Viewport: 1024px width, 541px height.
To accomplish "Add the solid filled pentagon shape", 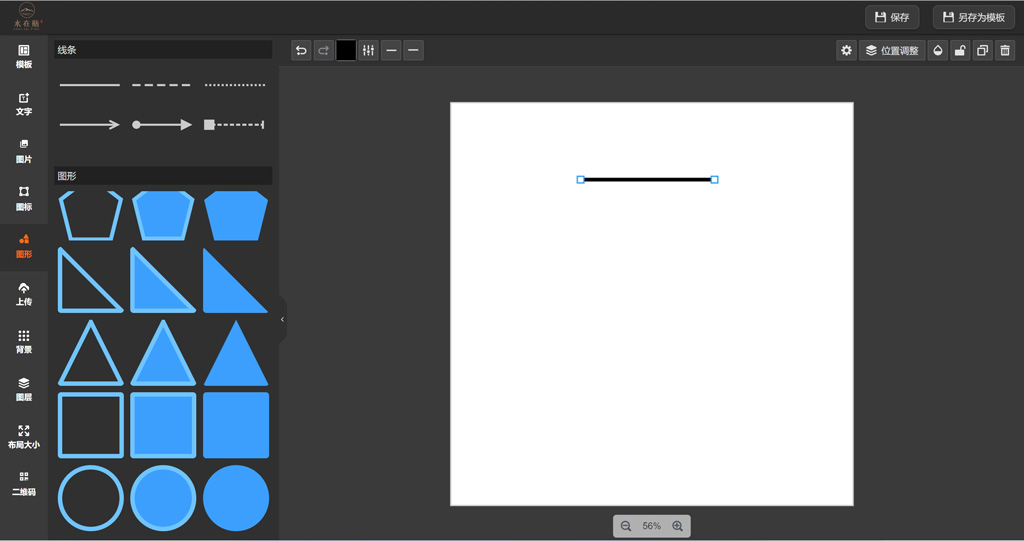I will [x=236, y=216].
